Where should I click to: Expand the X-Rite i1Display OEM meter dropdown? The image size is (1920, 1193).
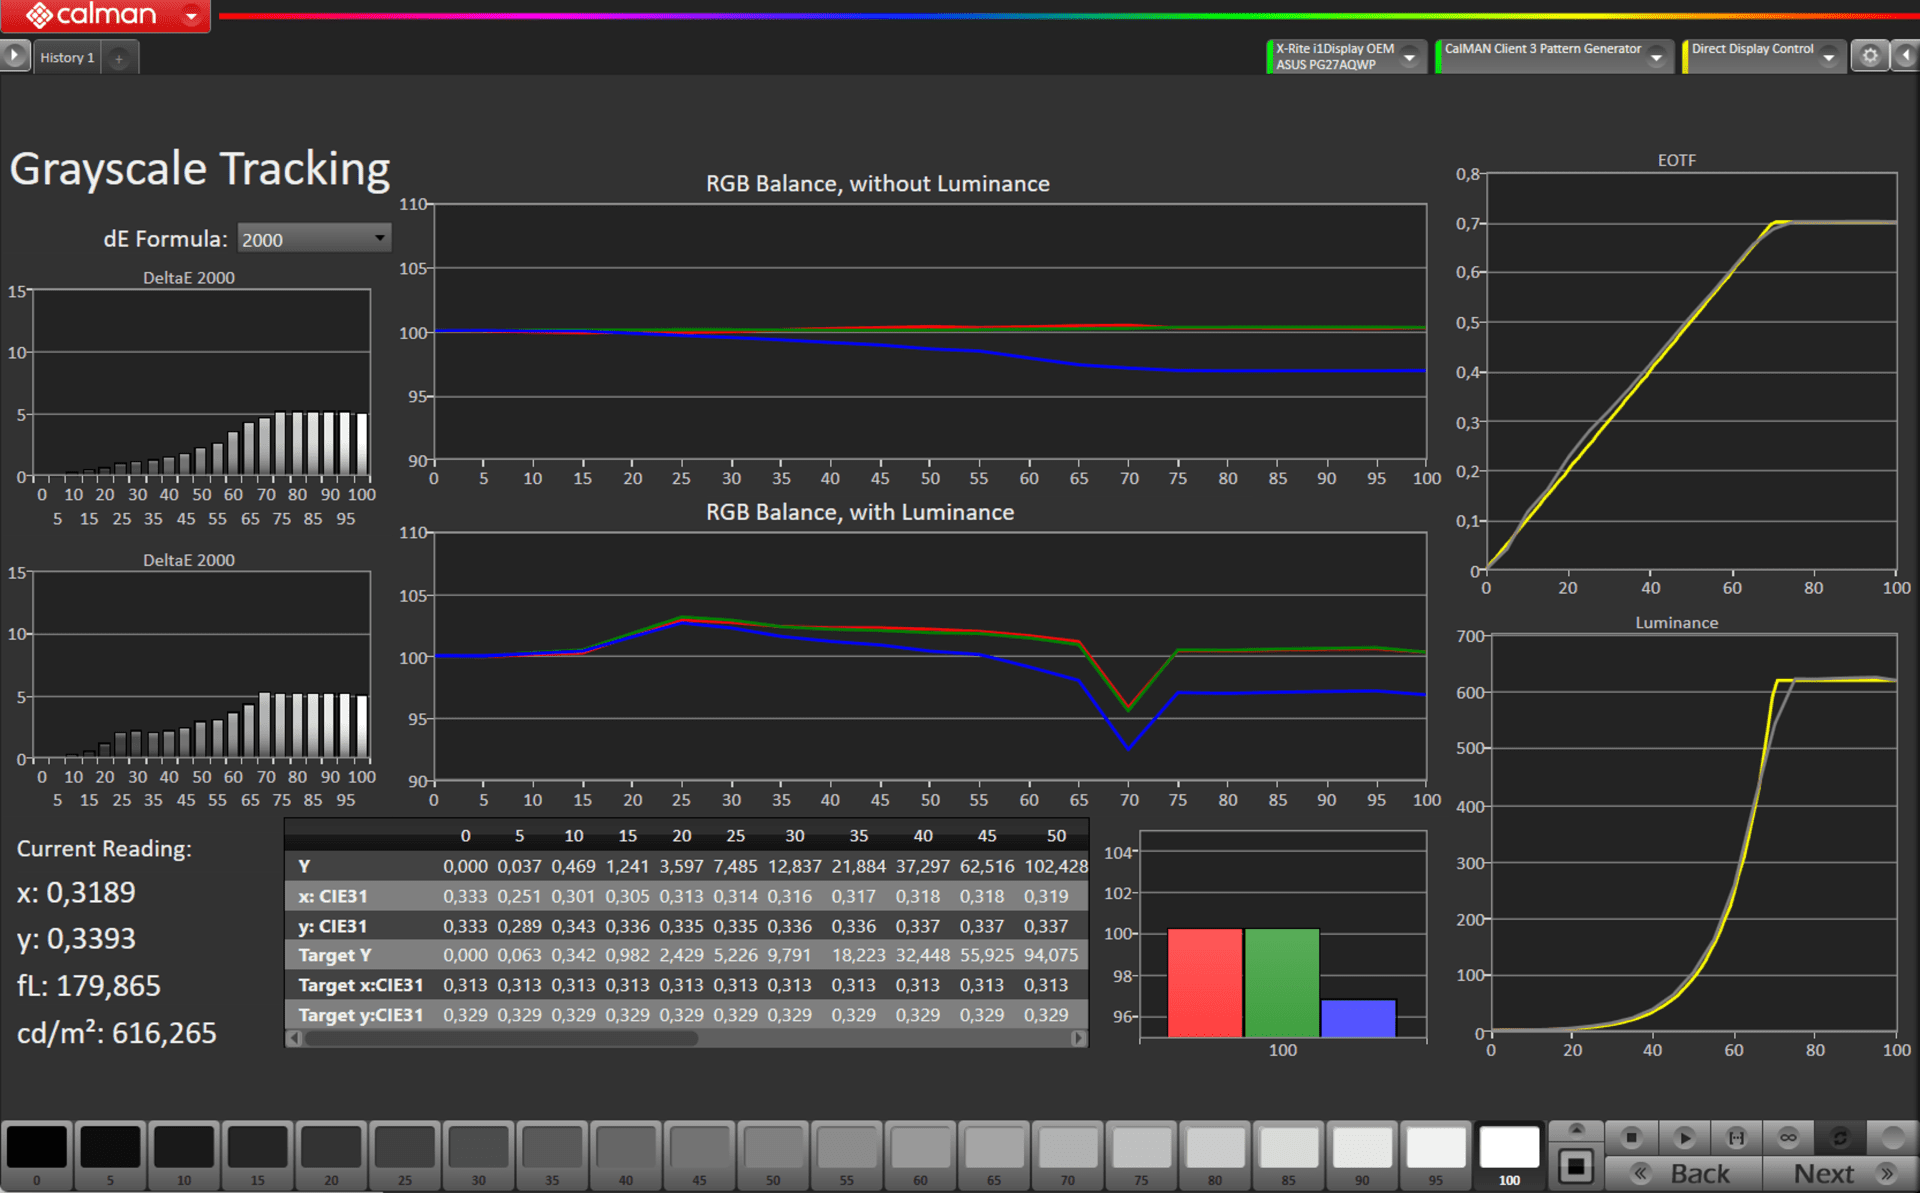(1409, 57)
